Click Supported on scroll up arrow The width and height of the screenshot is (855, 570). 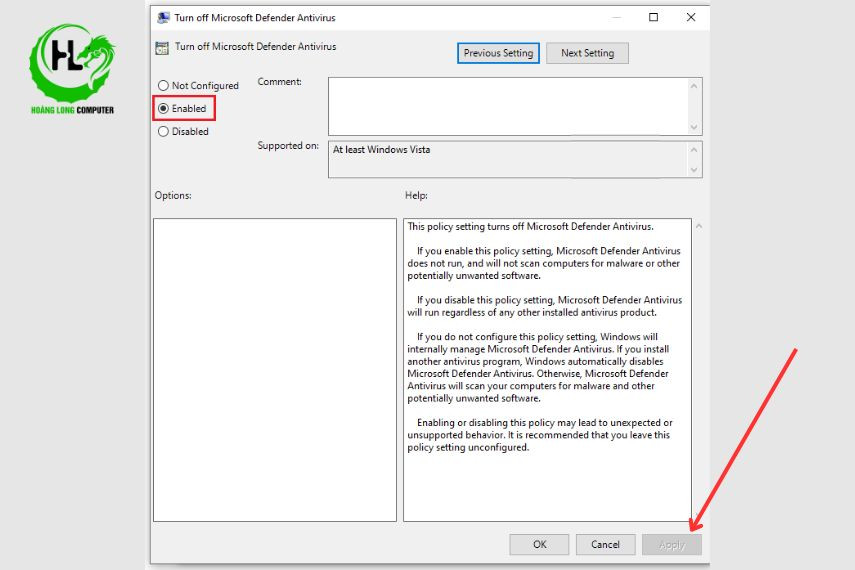click(x=694, y=149)
